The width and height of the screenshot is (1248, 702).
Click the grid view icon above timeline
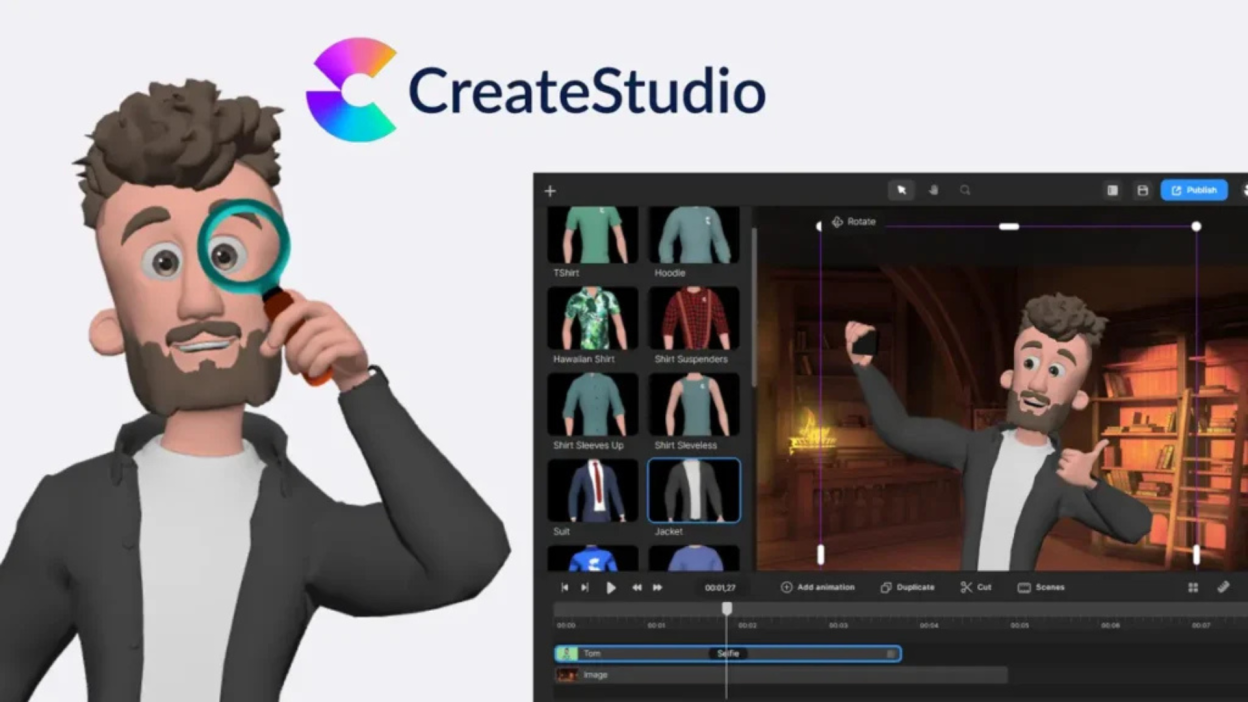[1193, 588]
